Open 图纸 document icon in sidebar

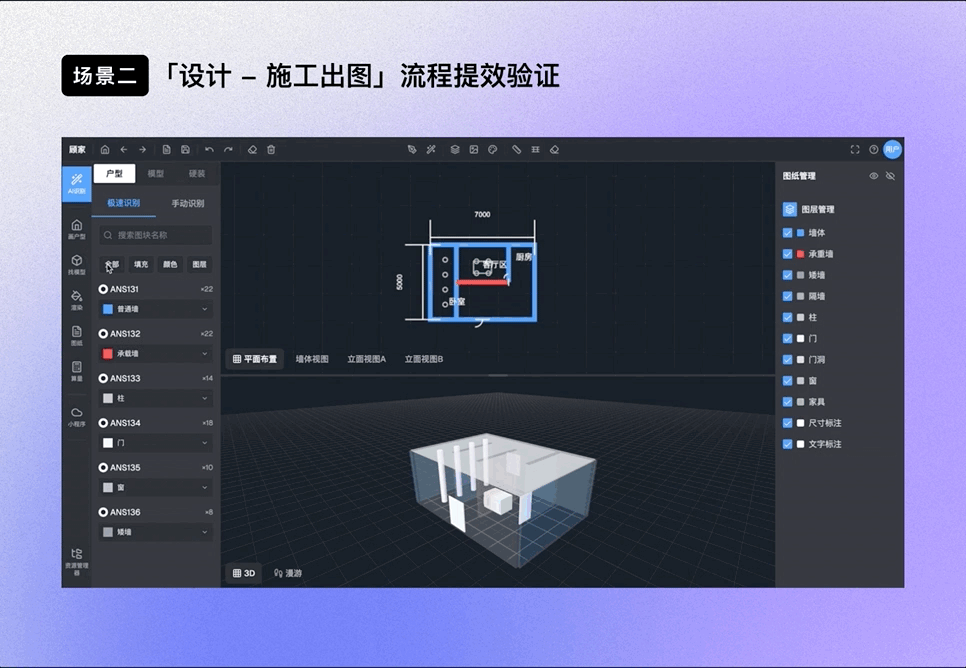click(x=77, y=336)
